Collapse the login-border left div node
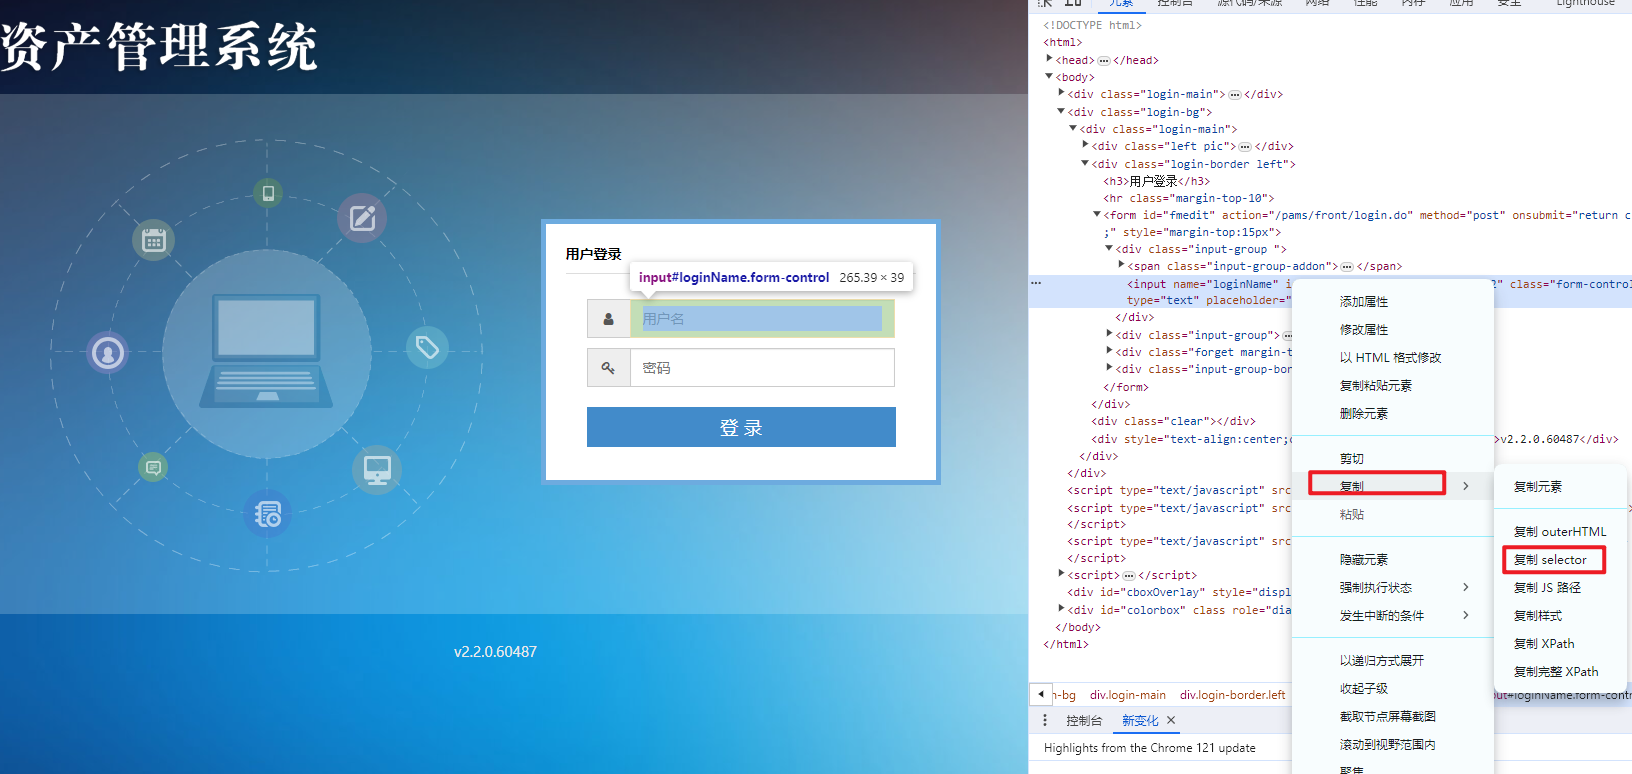 1085,163
